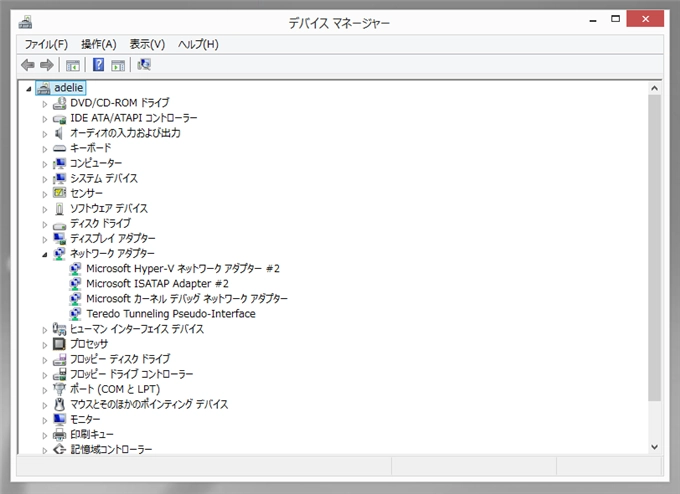Click the Microsoft Hyper-V adapter #2 icon
This screenshot has height=494, width=680.
pyautogui.click(x=75, y=269)
